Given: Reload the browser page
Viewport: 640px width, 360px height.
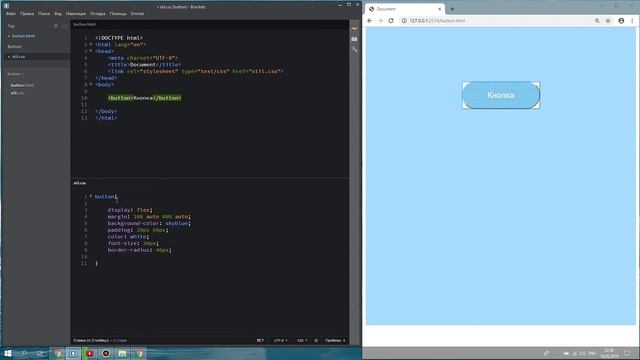Looking at the screenshot, I should 391,20.
